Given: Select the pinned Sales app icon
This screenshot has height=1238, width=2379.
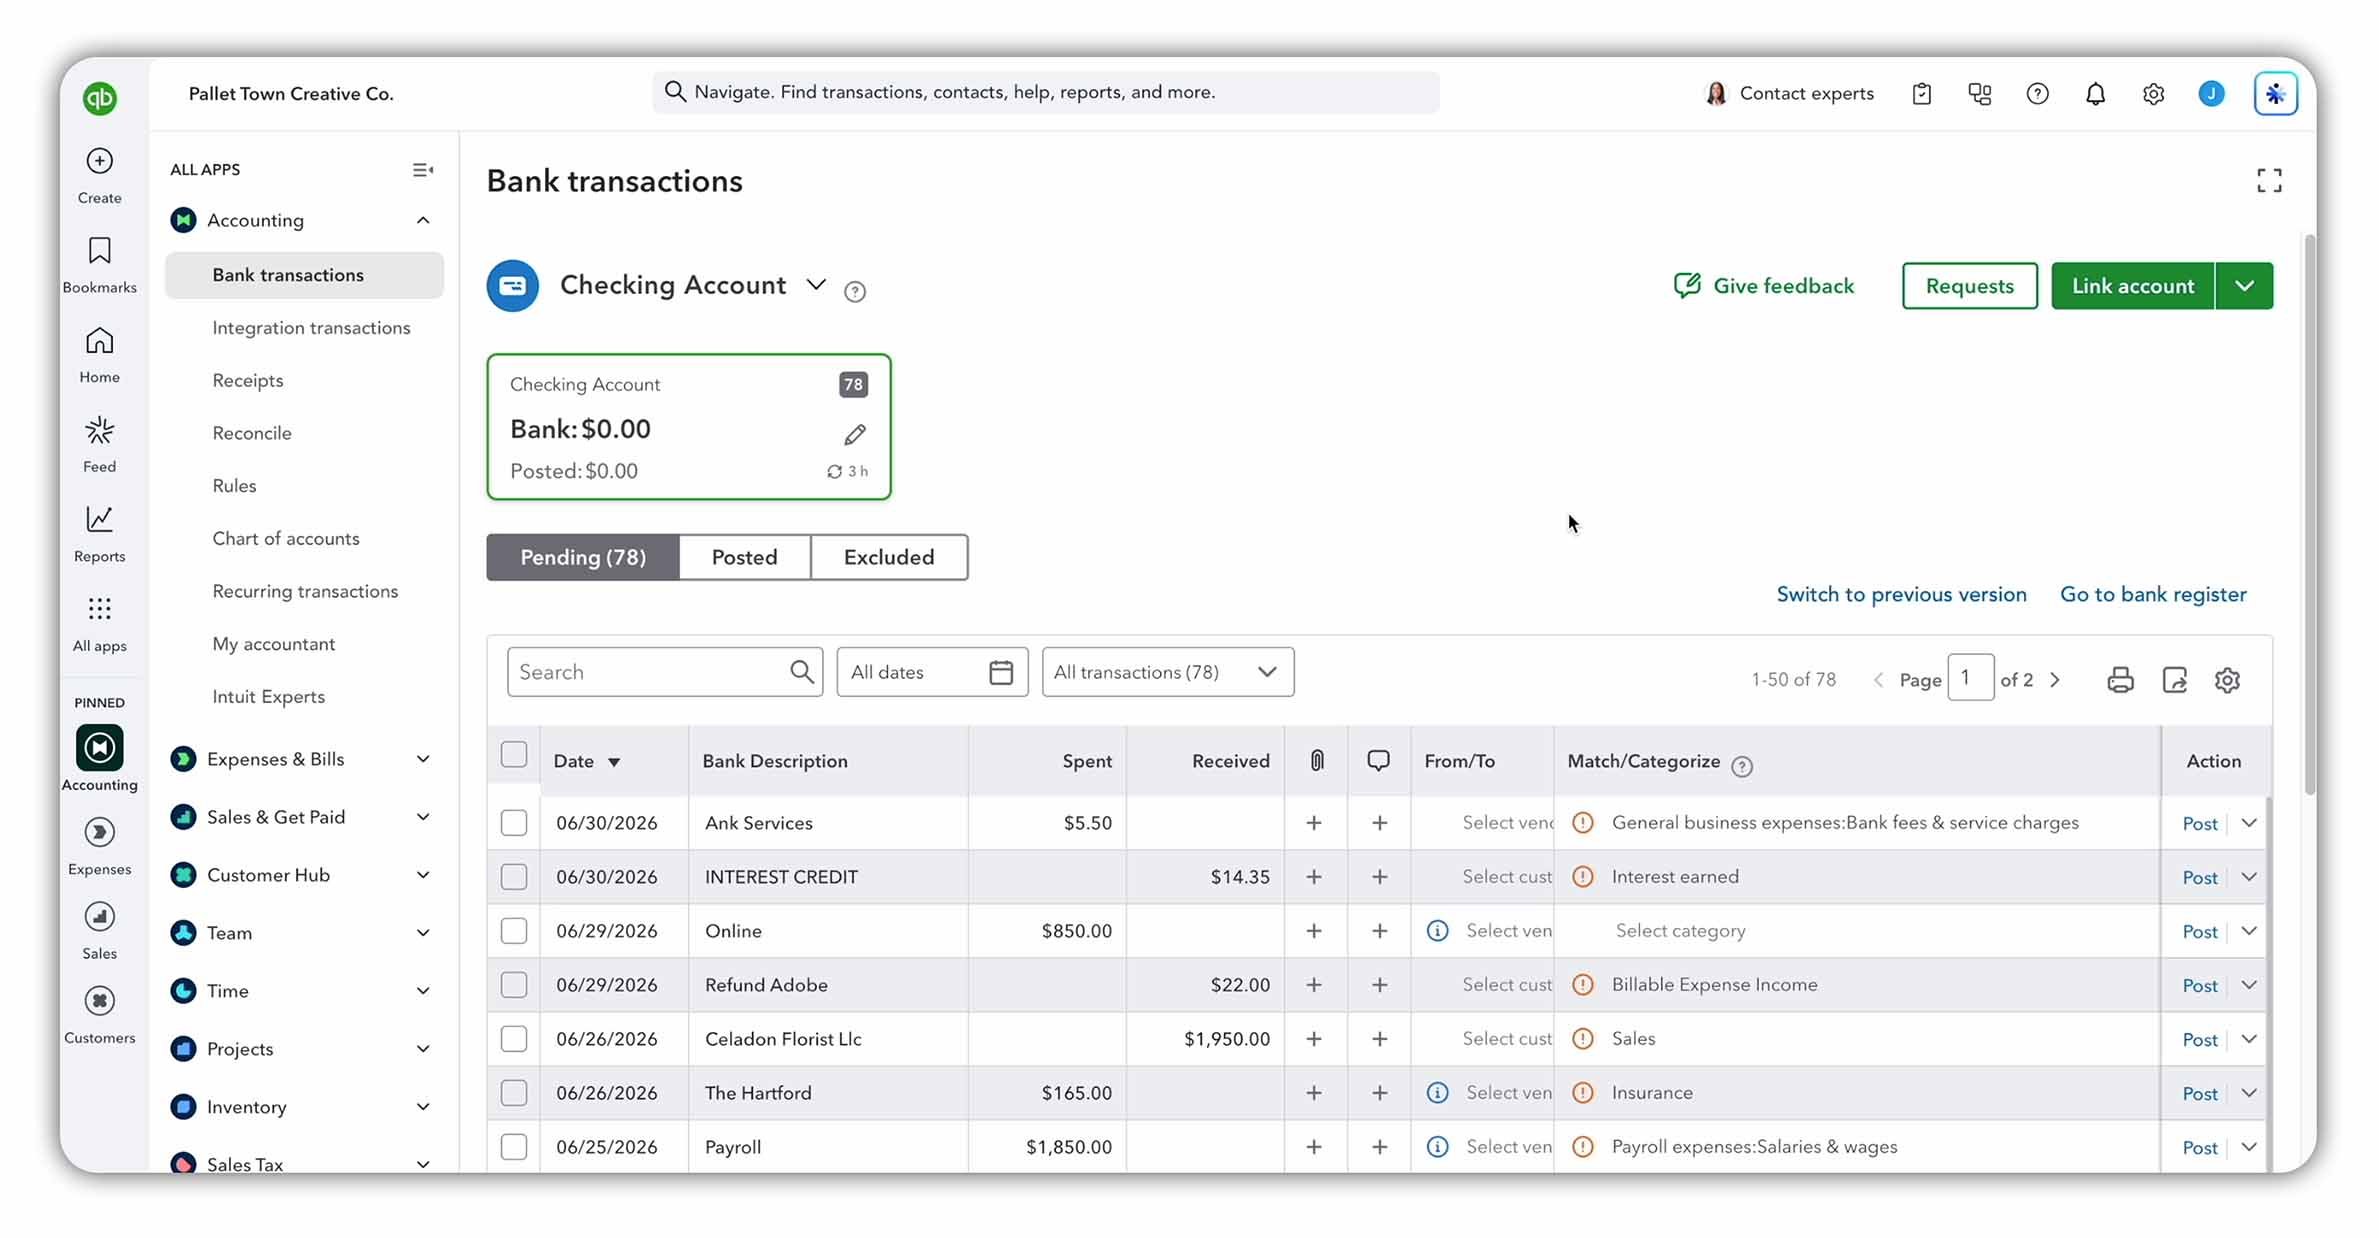Looking at the screenshot, I should 99,916.
